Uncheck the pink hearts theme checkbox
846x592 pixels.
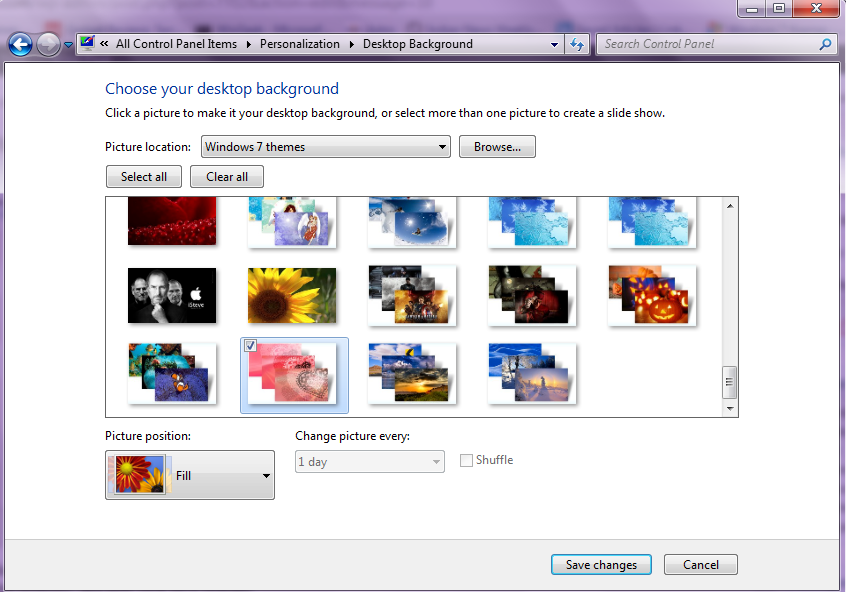click(x=250, y=345)
